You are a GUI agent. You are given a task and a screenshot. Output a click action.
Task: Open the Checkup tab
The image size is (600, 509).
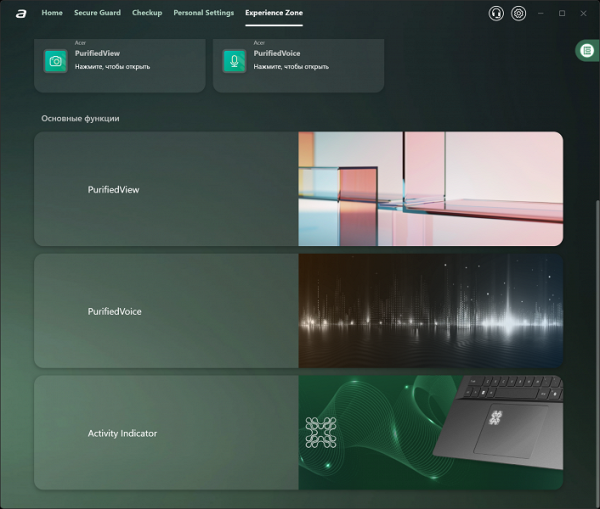[147, 13]
